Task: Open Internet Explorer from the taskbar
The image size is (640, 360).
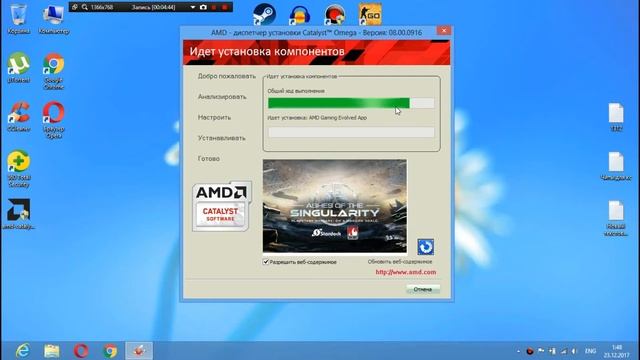Action: point(22,351)
